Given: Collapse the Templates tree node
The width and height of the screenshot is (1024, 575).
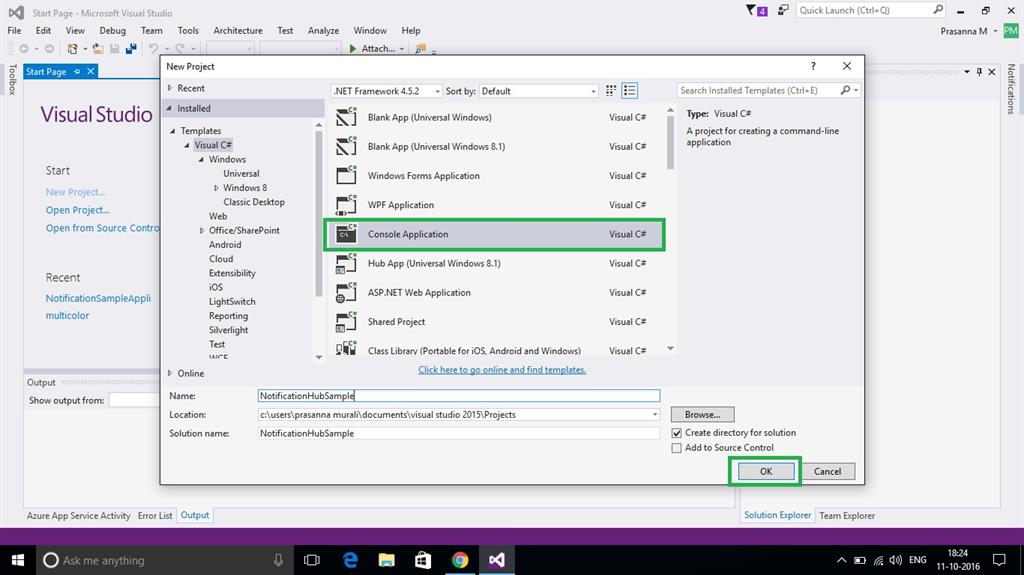Looking at the screenshot, I should pyautogui.click(x=173, y=131).
